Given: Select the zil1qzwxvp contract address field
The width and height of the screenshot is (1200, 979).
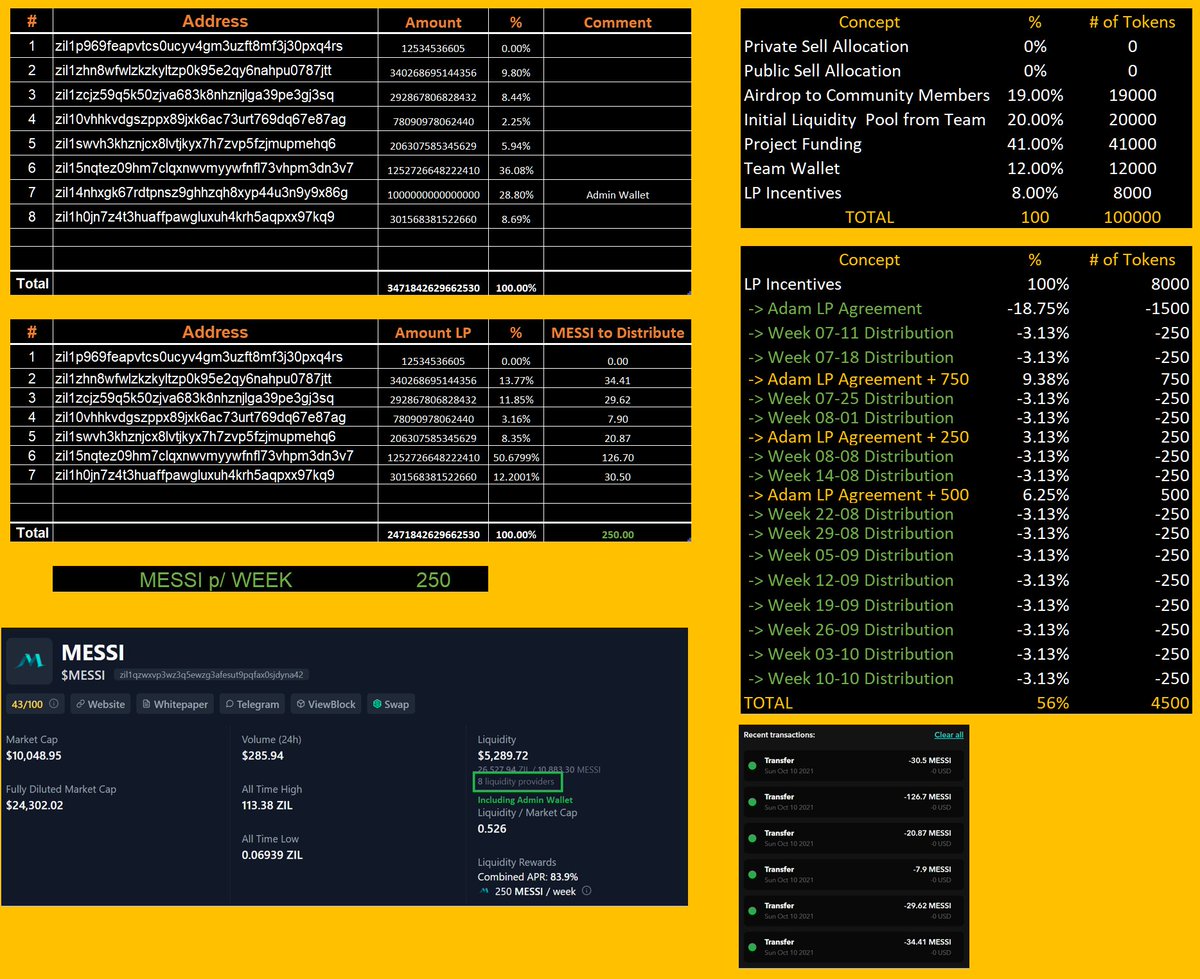Looking at the screenshot, I should pyautogui.click(x=212, y=675).
